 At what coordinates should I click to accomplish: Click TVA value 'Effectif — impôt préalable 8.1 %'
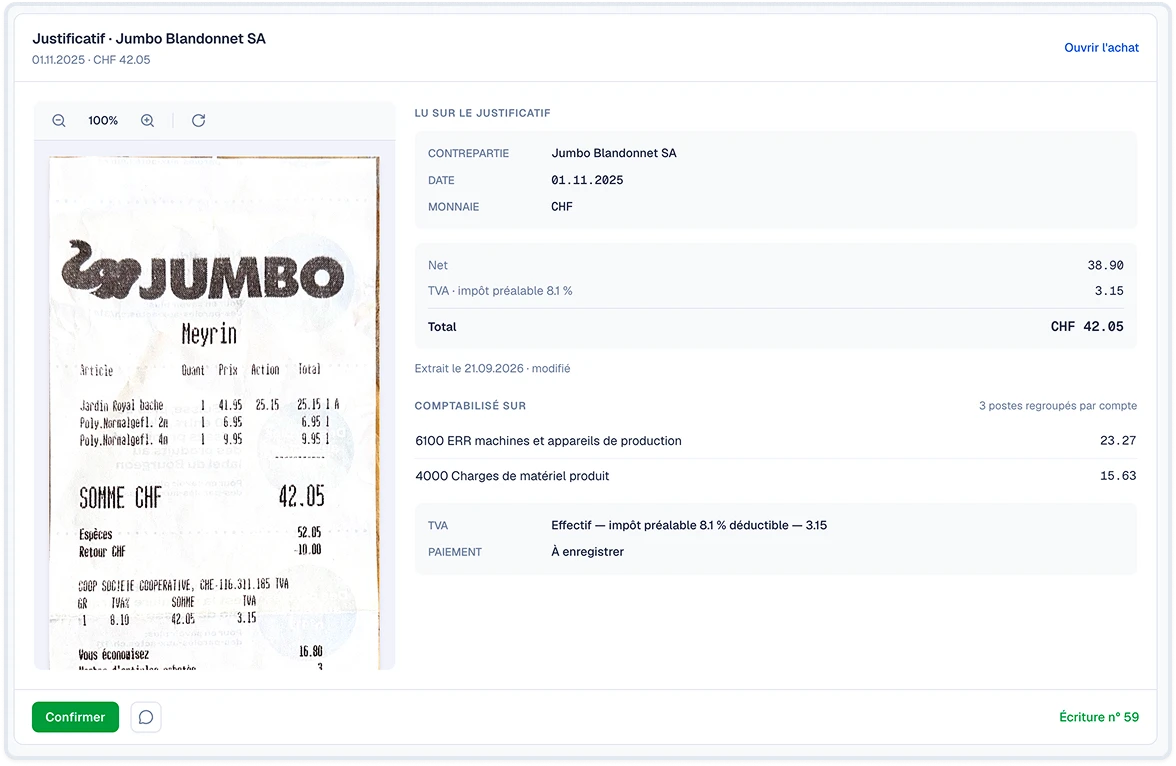[688, 525]
